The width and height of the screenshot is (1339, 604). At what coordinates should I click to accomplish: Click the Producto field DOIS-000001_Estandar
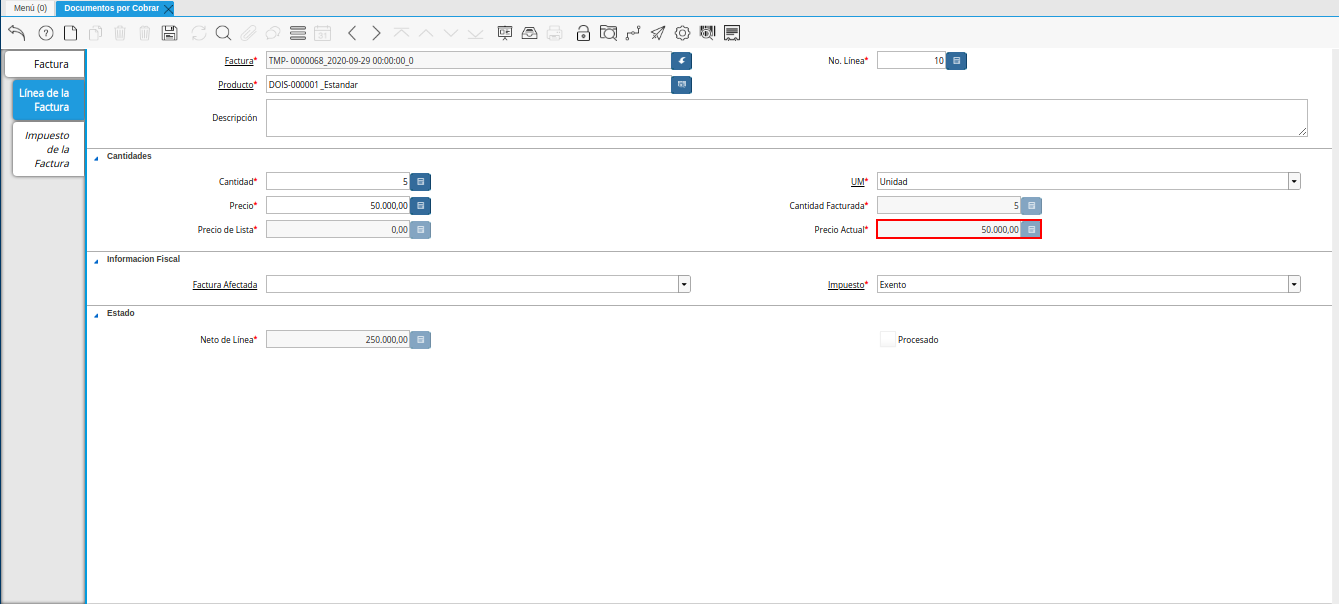pyautogui.click(x=468, y=85)
